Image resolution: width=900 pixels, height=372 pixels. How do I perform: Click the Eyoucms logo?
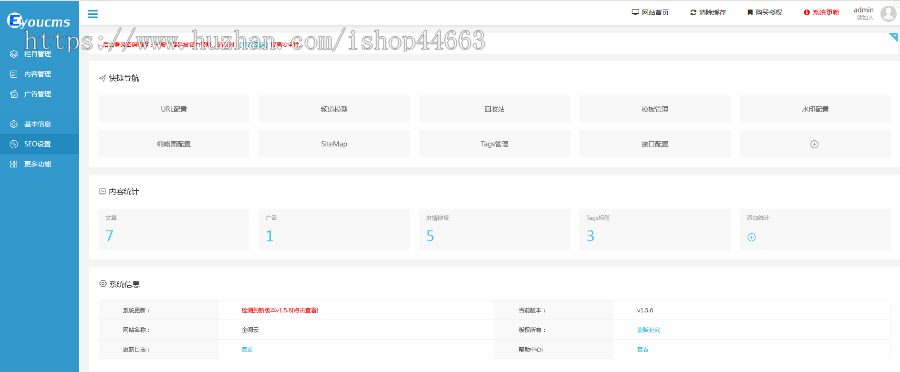(x=38, y=21)
